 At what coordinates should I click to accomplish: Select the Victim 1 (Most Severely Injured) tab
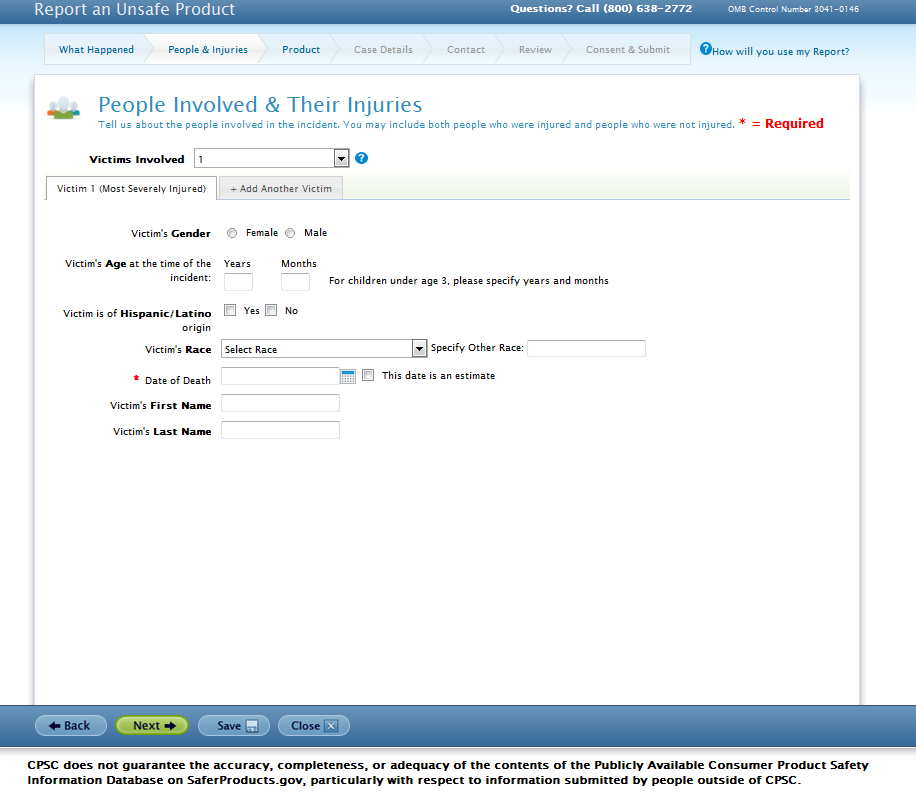point(131,189)
